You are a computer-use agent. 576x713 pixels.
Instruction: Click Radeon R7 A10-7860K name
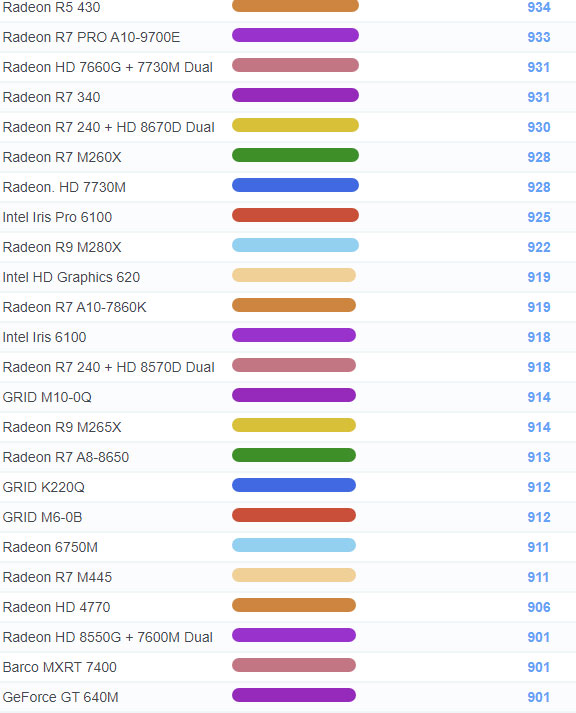tap(75, 307)
